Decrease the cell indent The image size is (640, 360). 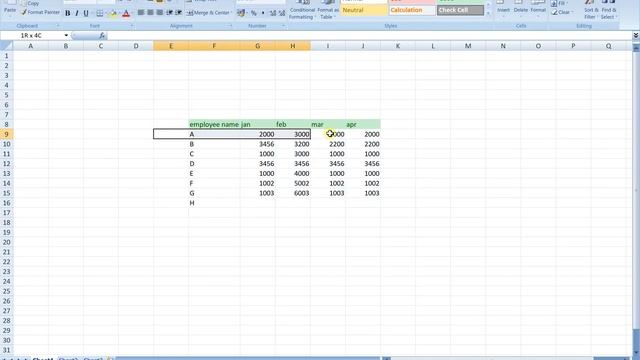[169, 13]
